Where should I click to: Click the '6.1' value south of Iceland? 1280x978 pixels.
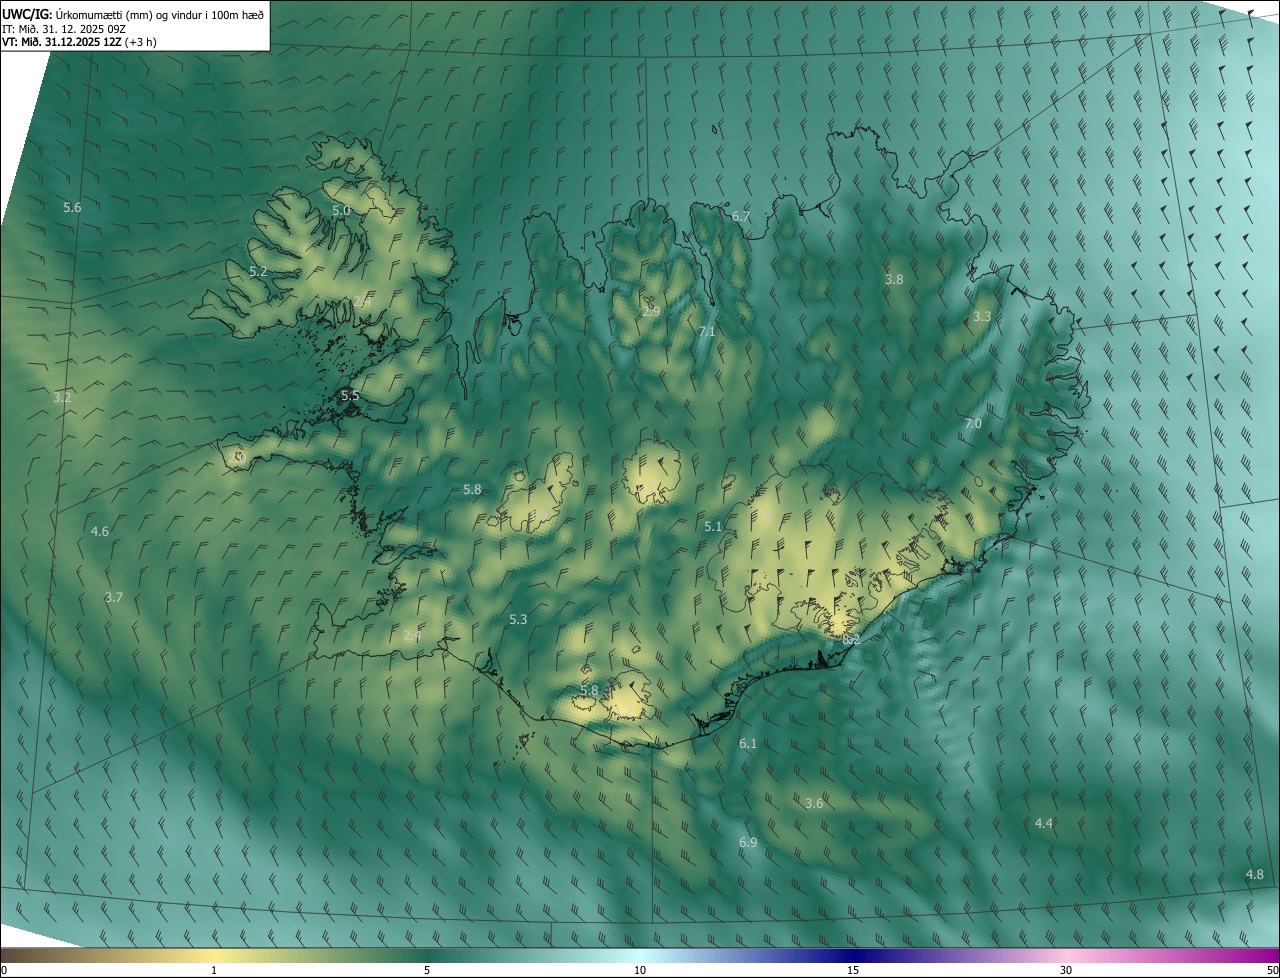click(x=748, y=743)
